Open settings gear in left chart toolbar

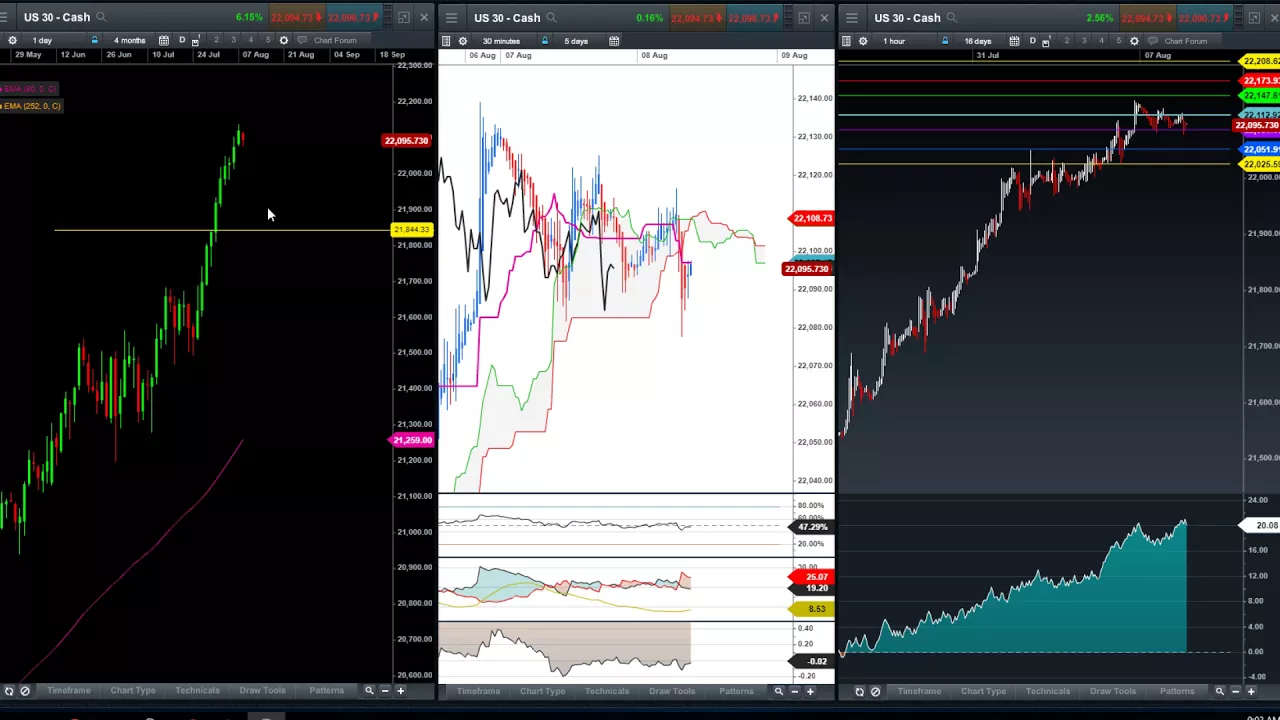(12, 40)
